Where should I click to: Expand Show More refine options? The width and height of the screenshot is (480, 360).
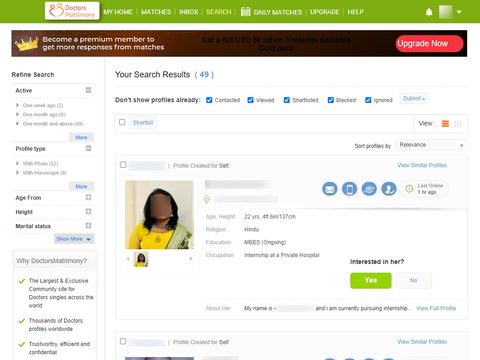74,239
